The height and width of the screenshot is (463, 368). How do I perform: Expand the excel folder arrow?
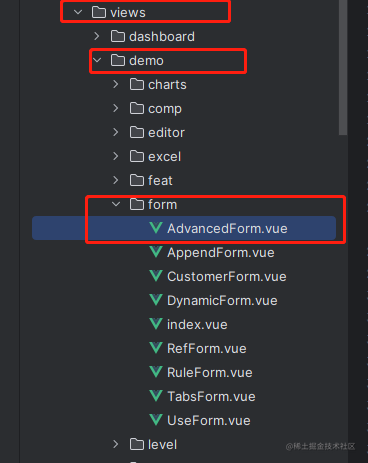[116, 156]
